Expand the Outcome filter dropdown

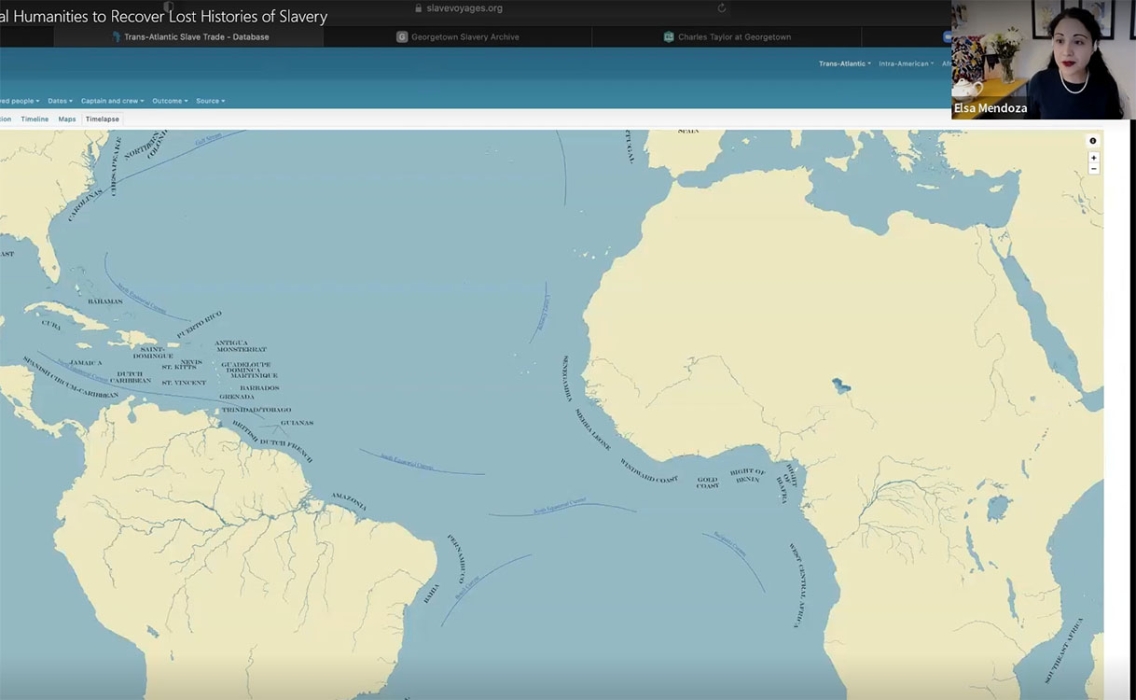click(x=170, y=101)
